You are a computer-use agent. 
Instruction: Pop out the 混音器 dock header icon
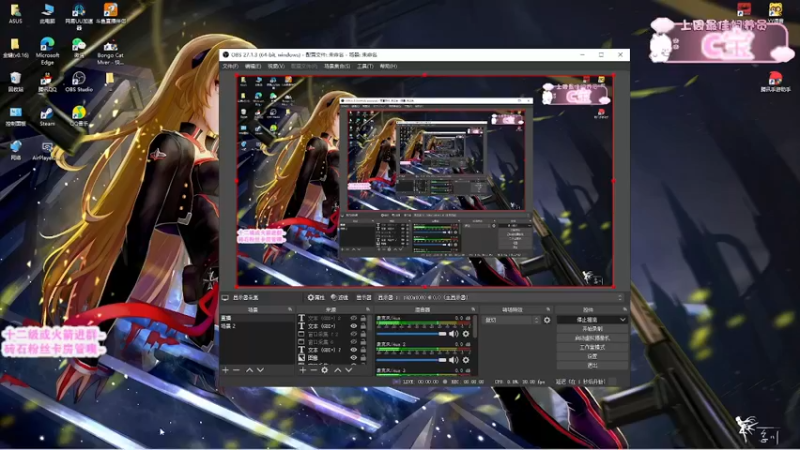473,310
